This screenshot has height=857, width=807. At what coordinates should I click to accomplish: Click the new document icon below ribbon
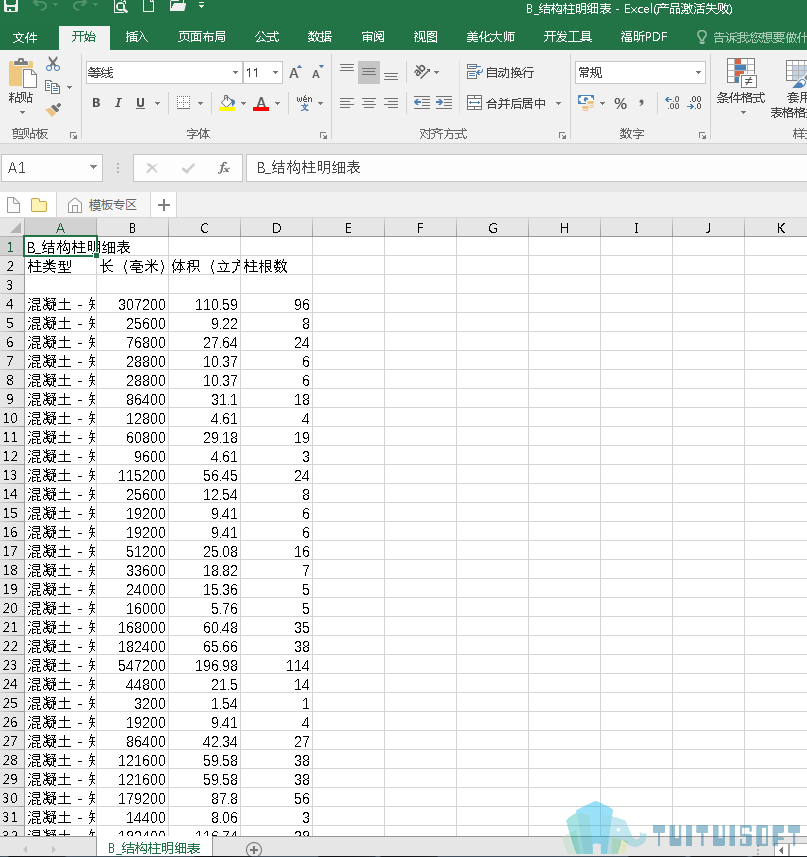14,205
